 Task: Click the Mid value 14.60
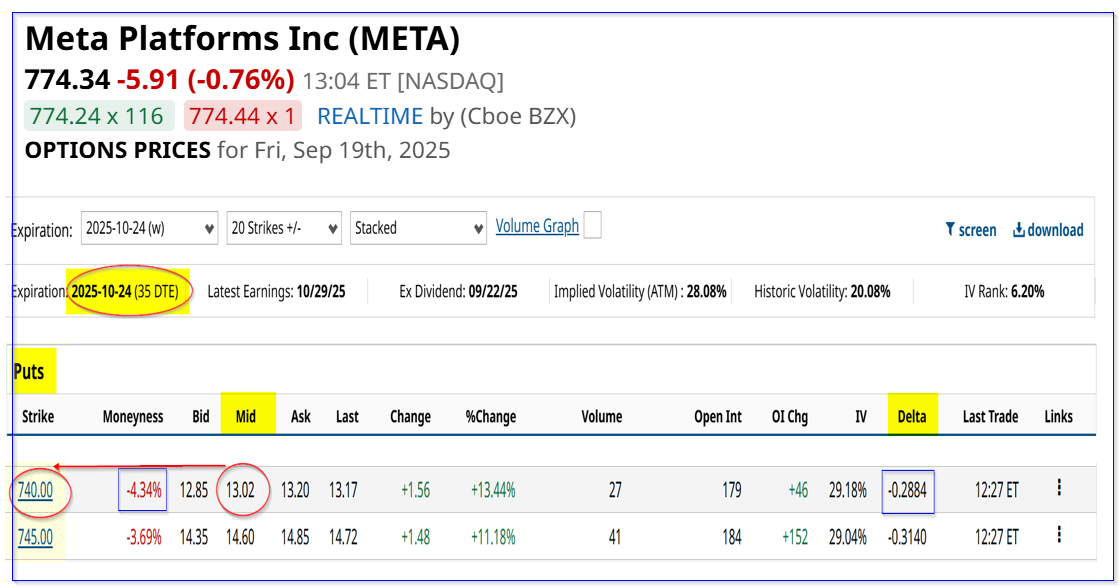tap(240, 537)
